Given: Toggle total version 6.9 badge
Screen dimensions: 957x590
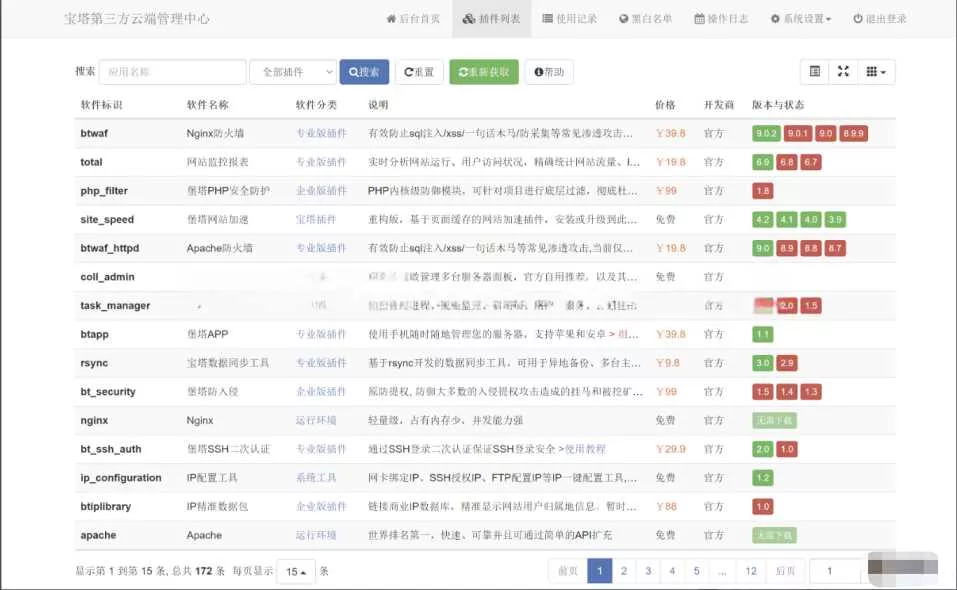Looking at the screenshot, I should pos(763,162).
